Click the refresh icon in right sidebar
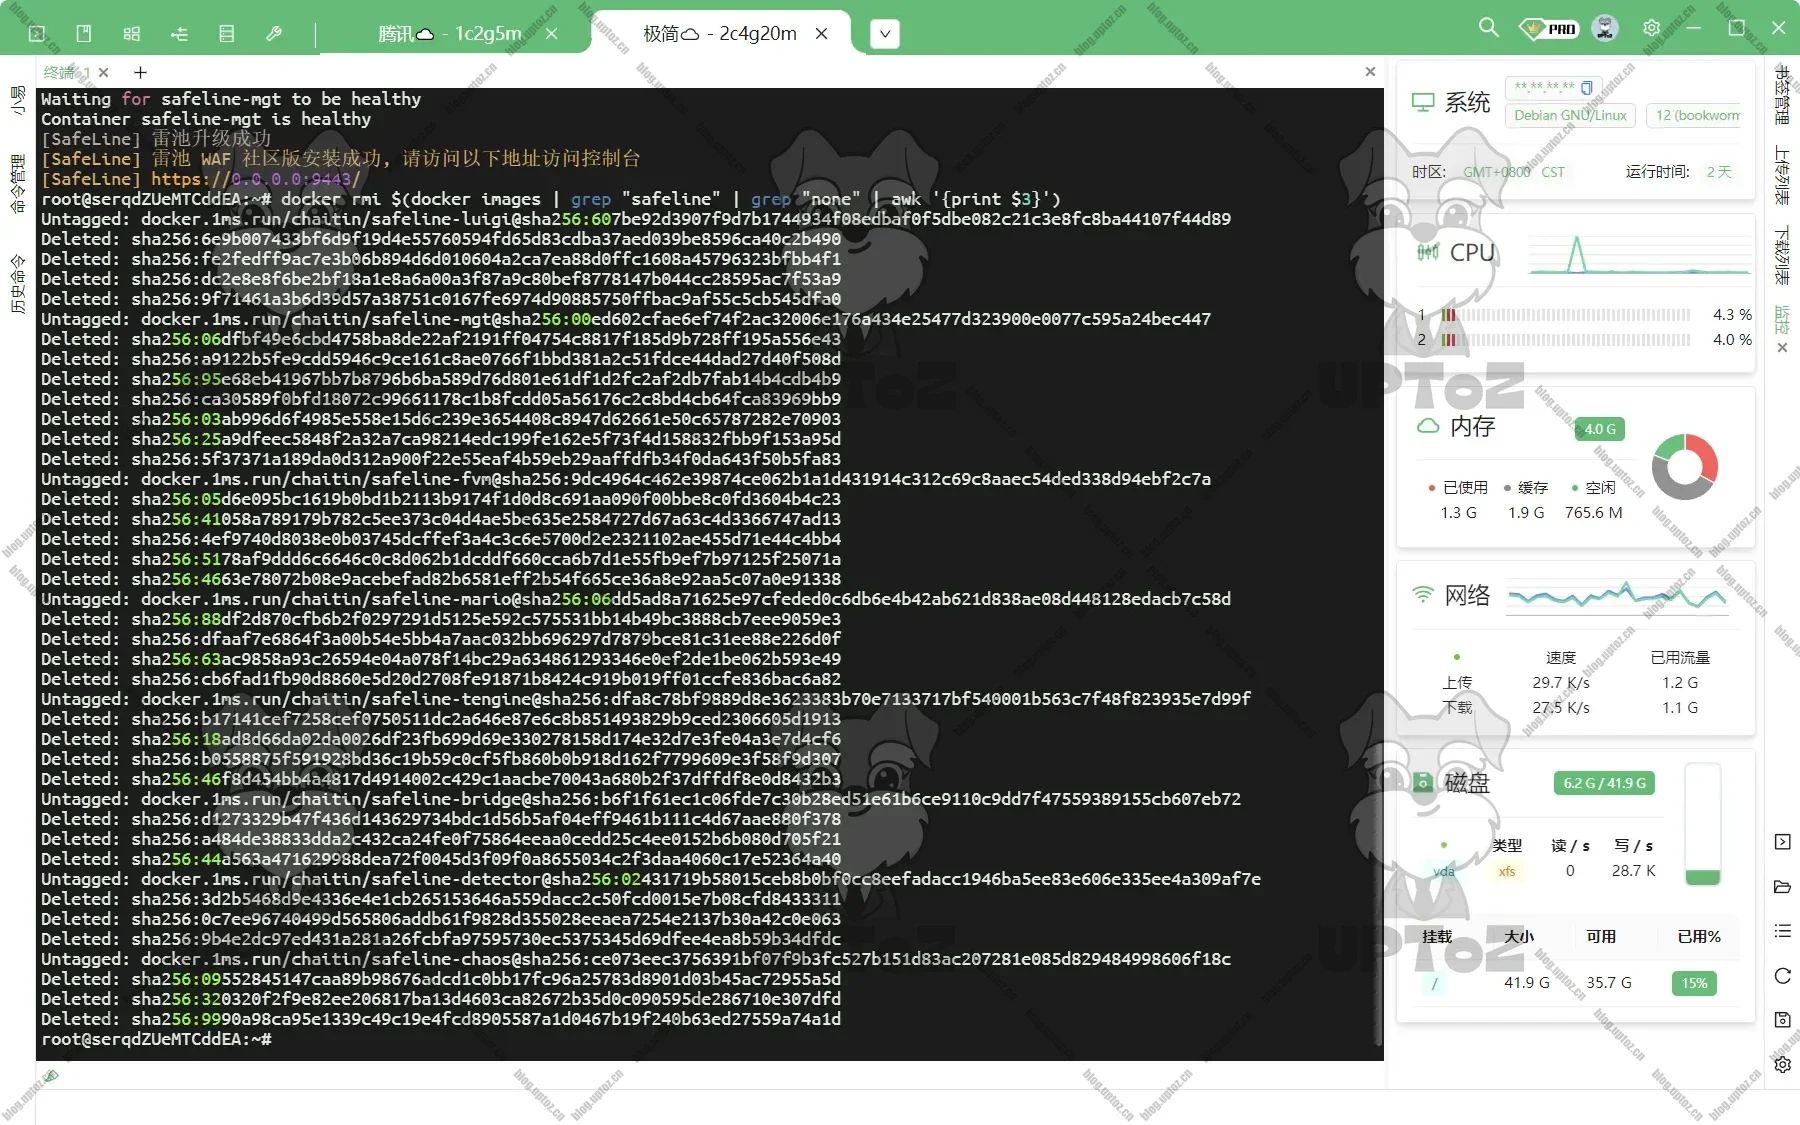The width and height of the screenshot is (1800, 1125). pos(1782,975)
